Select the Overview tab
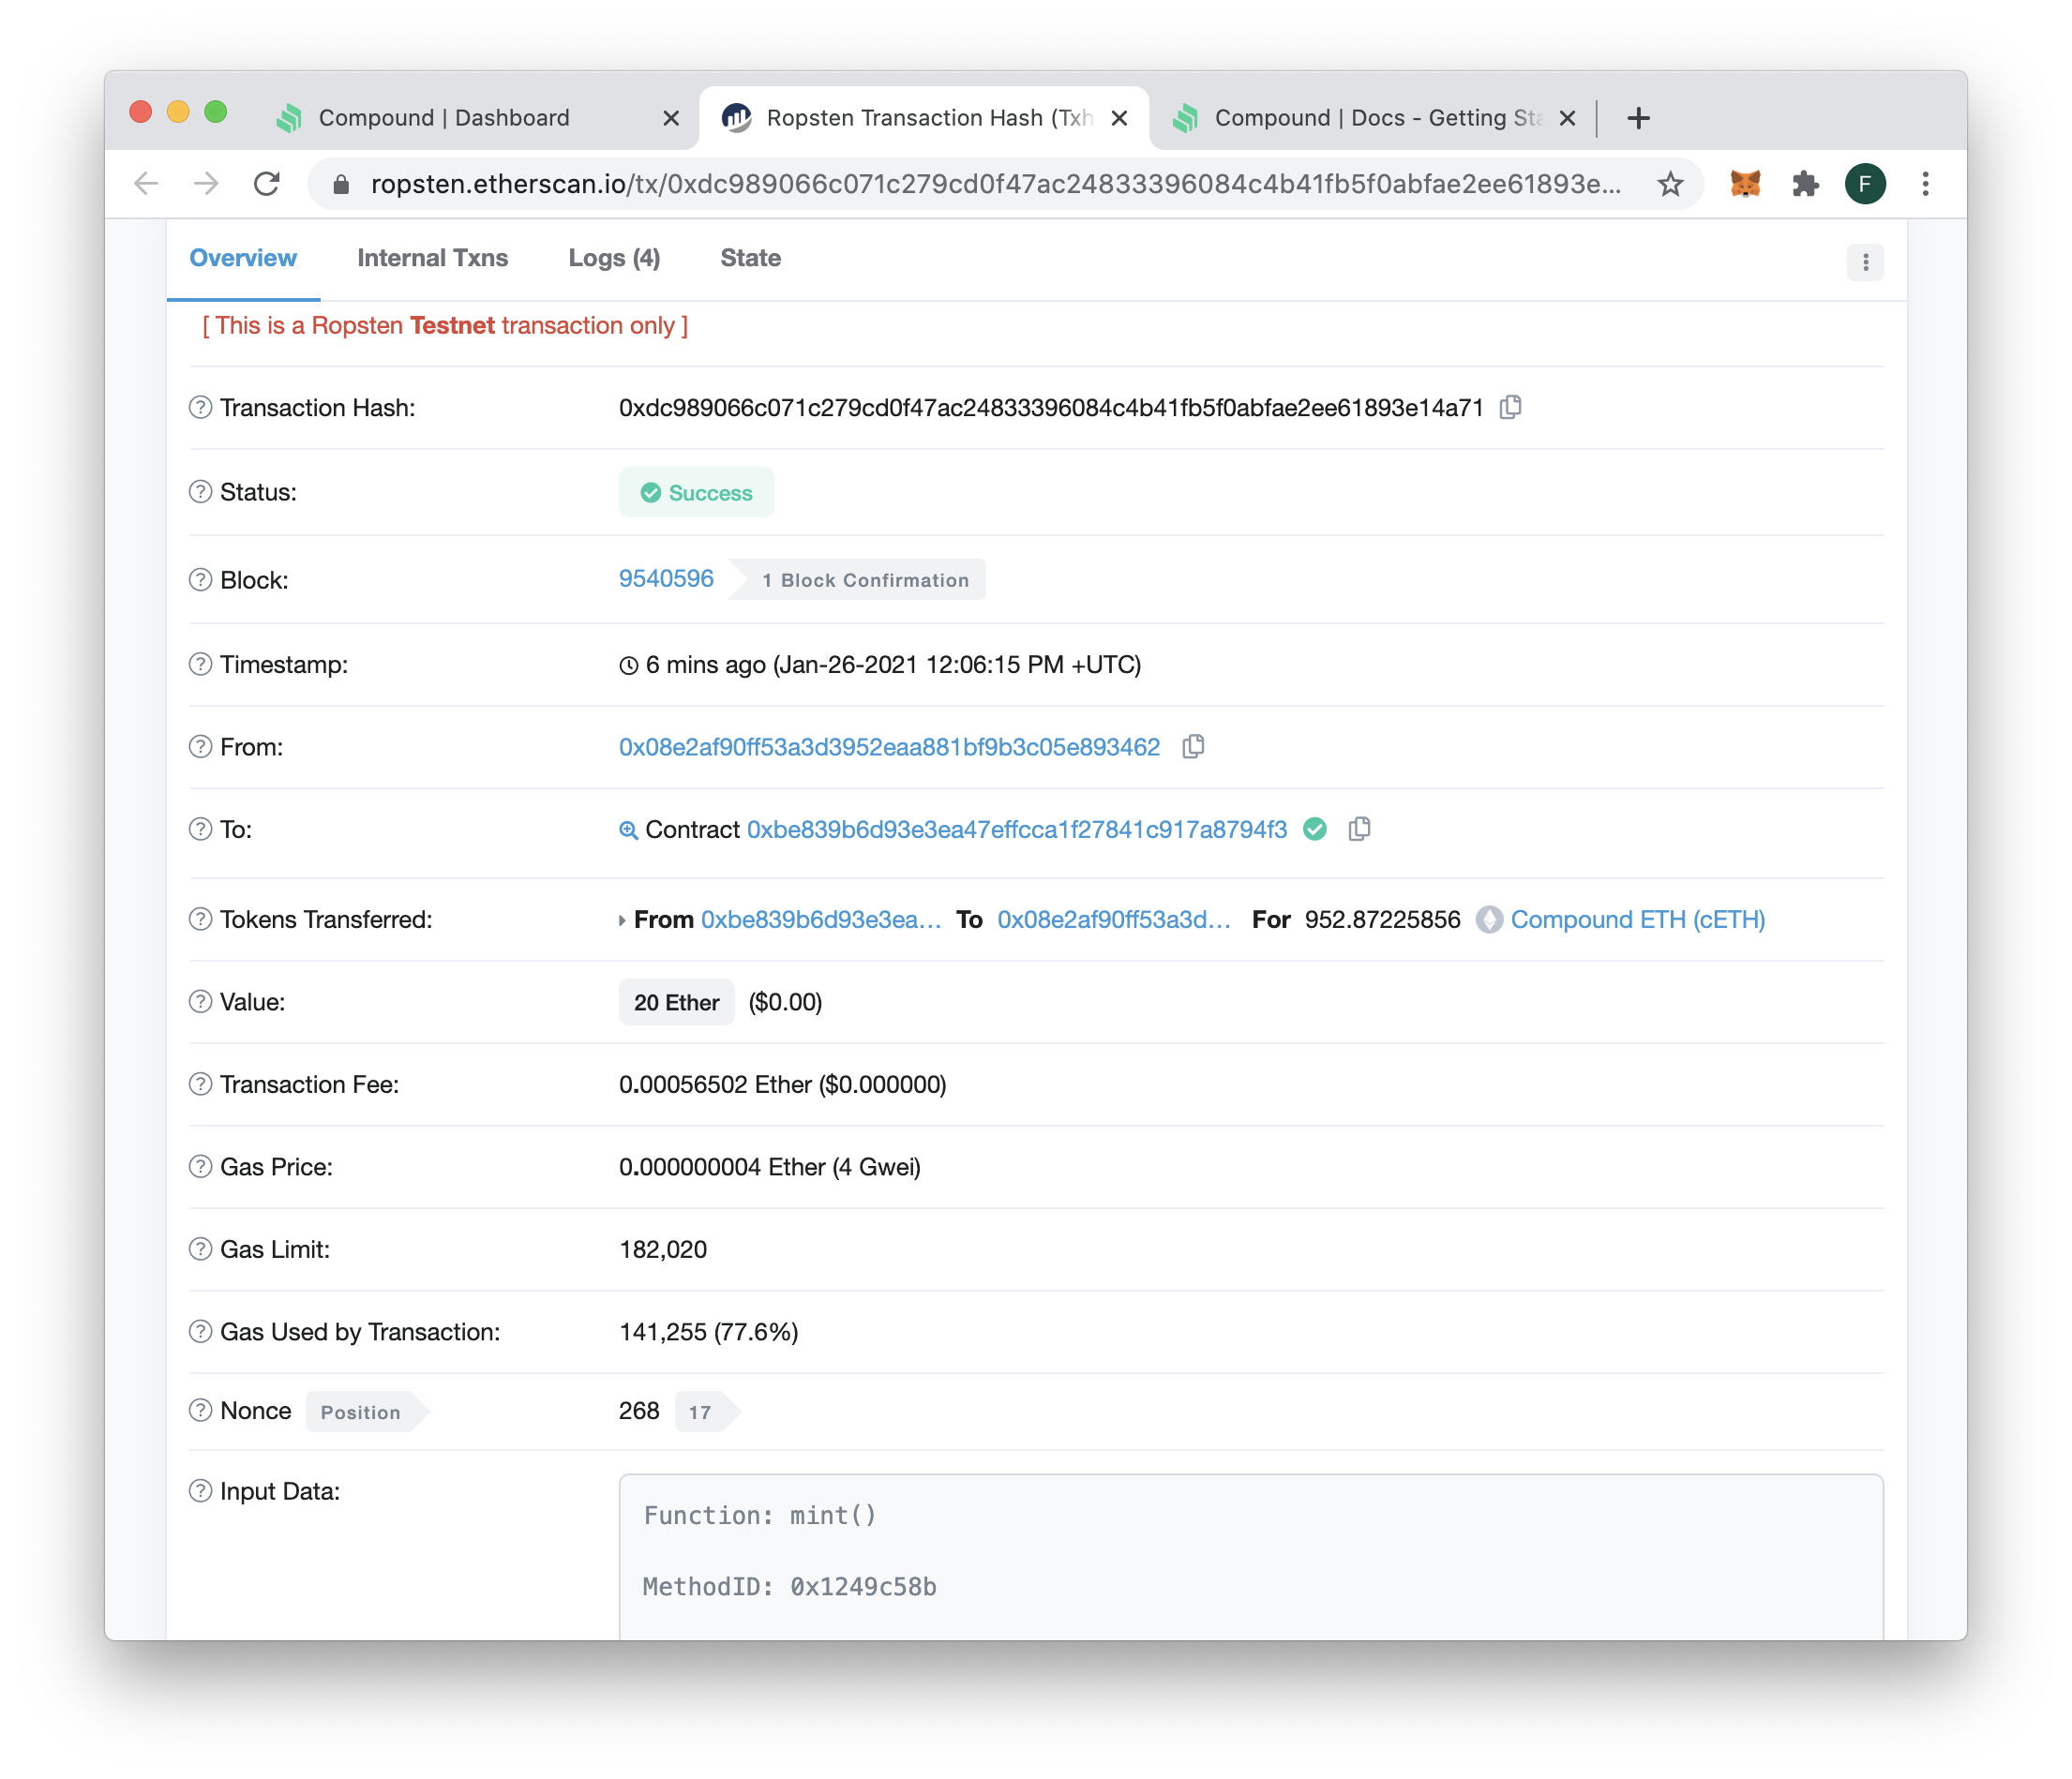 [x=243, y=258]
